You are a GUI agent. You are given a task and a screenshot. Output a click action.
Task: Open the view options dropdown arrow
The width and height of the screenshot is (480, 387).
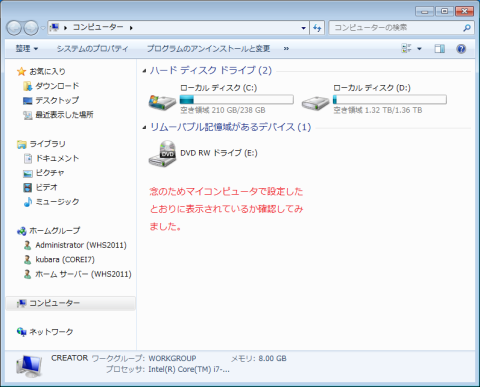tap(419, 49)
